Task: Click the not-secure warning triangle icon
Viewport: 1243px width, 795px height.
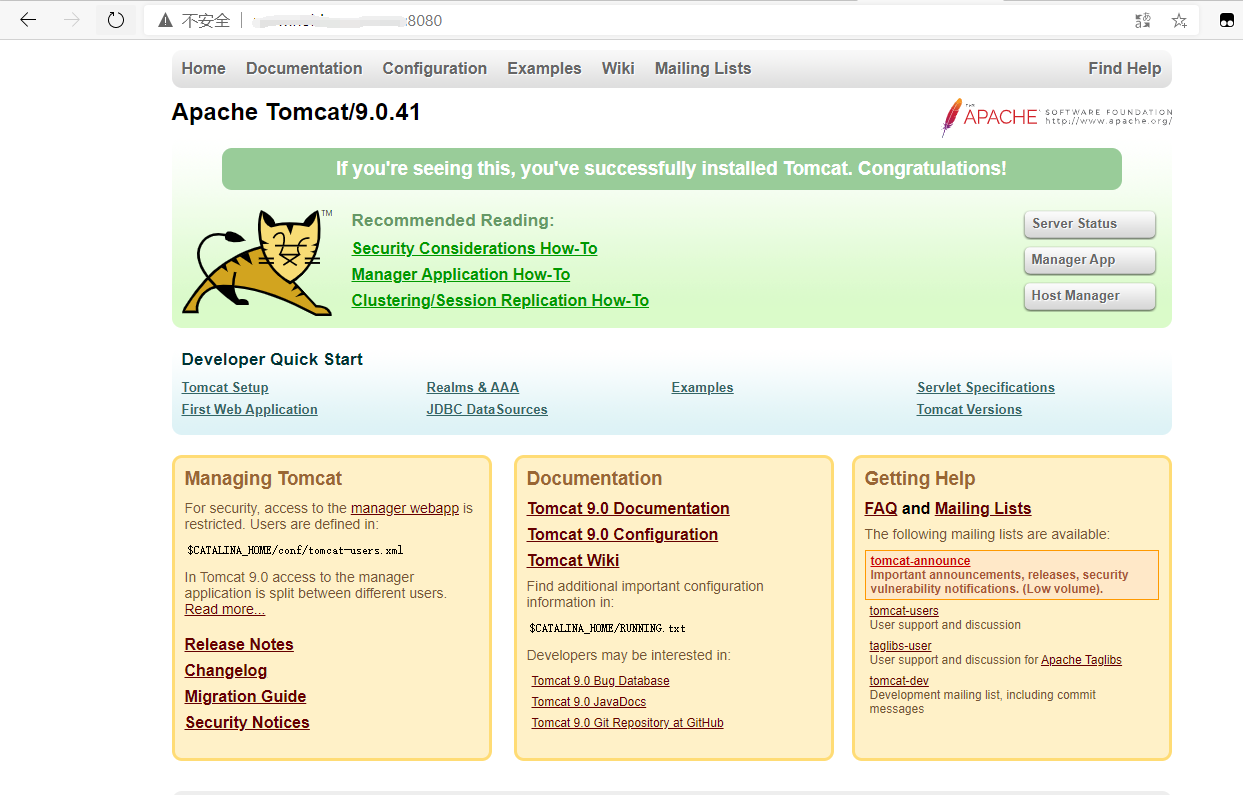Action: pyautogui.click(x=165, y=20)
